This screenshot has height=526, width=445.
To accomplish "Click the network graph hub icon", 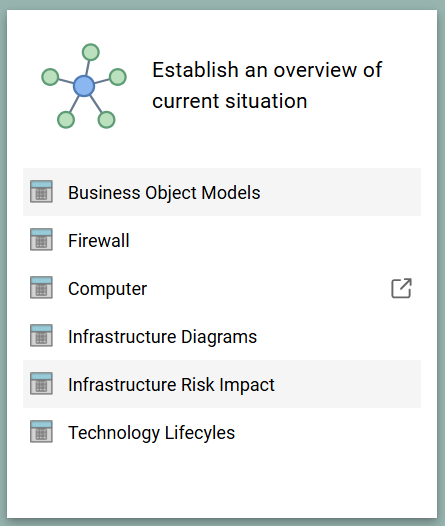I will coord(84,86).
